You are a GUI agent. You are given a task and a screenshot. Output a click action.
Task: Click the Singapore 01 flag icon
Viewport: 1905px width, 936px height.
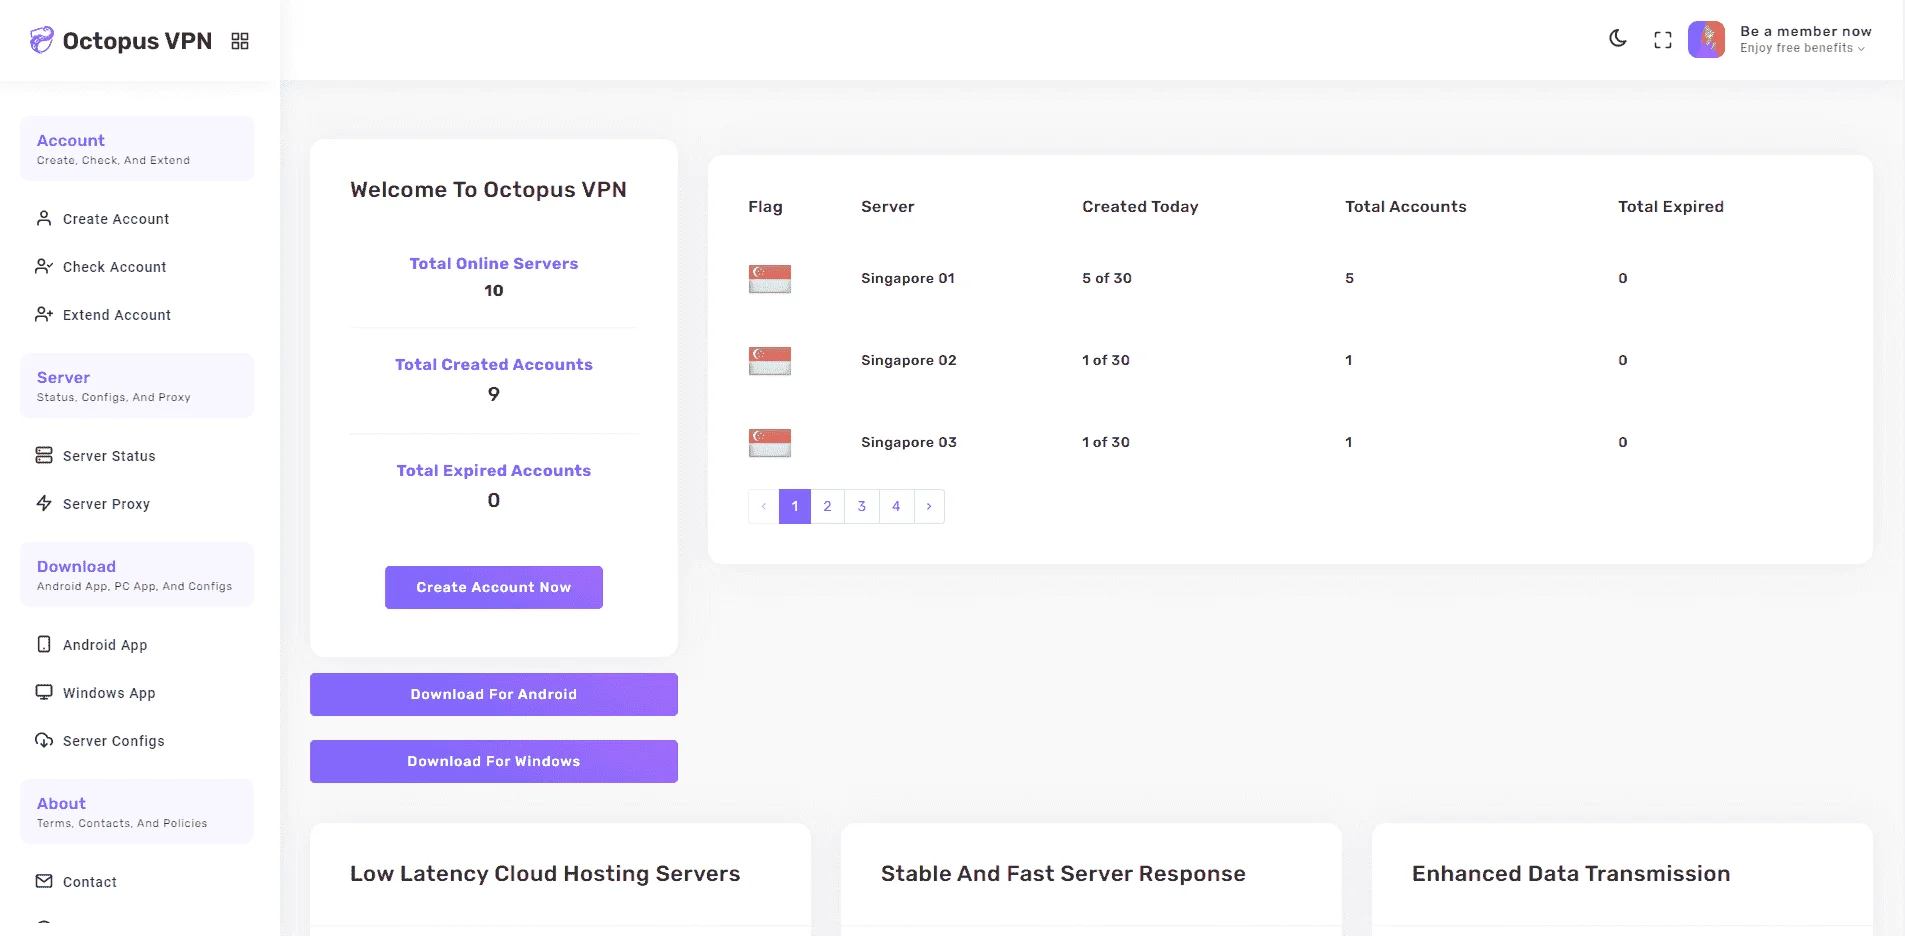pos(770,279)
